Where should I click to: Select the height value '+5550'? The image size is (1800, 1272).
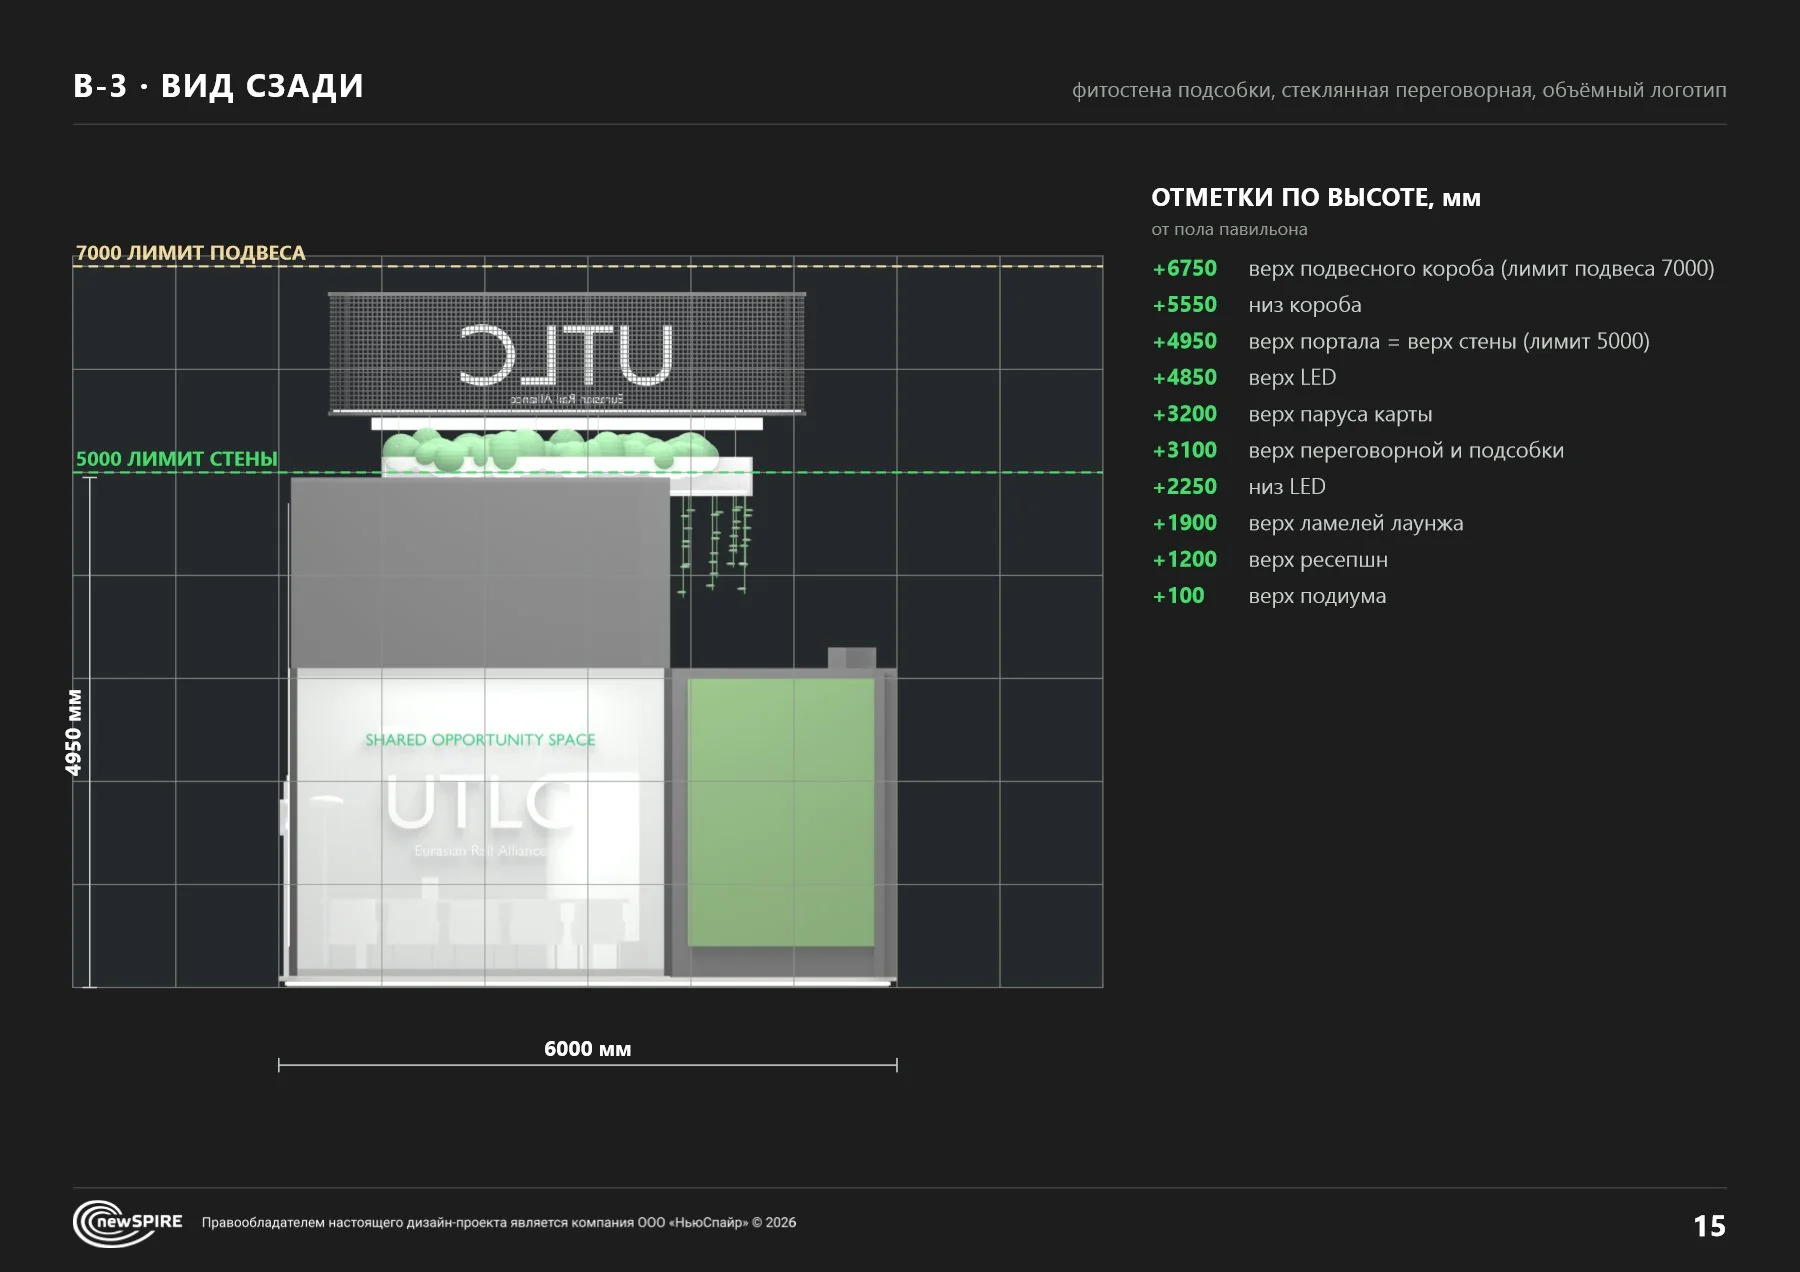[1184, 305]
